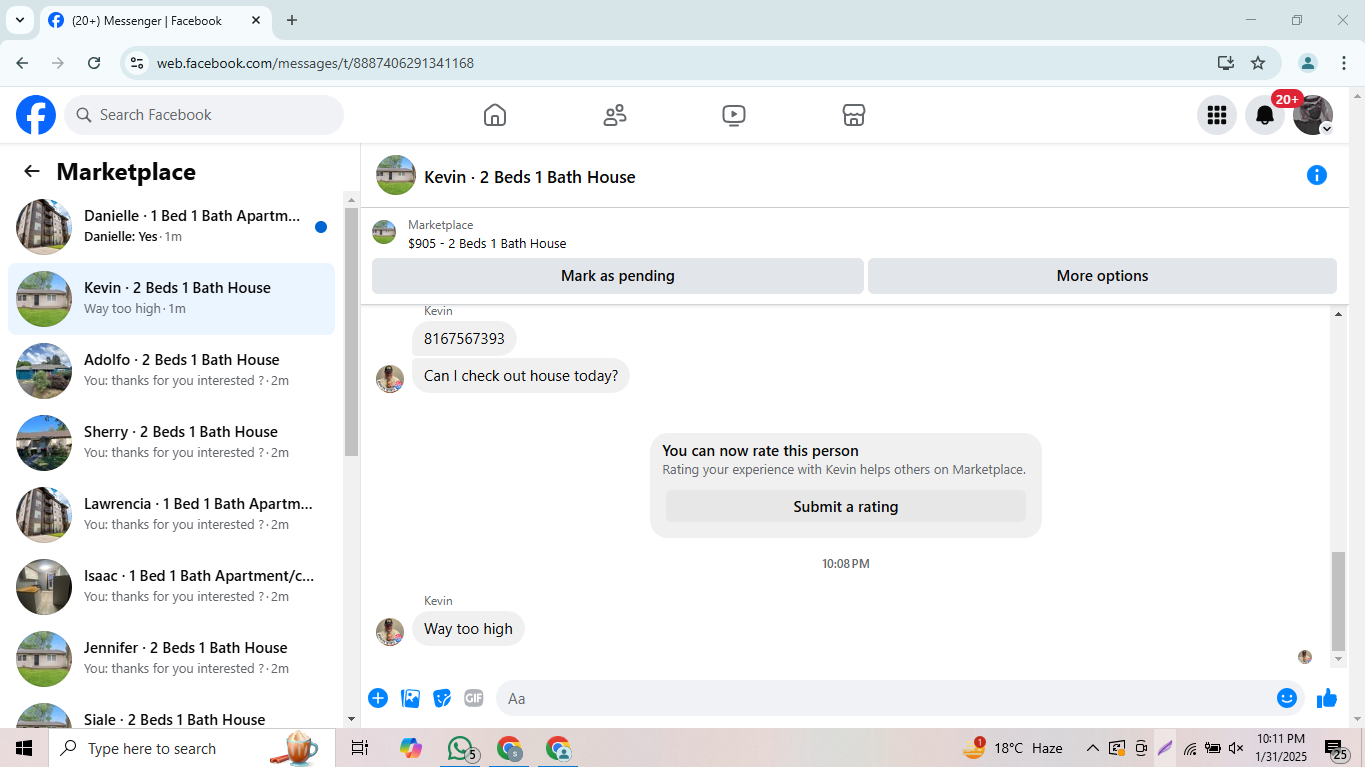Image resolution: width=1365 pixels, height=767 pixels.
Task: Open the taskbar clock and date
Action: (1281, 748)
